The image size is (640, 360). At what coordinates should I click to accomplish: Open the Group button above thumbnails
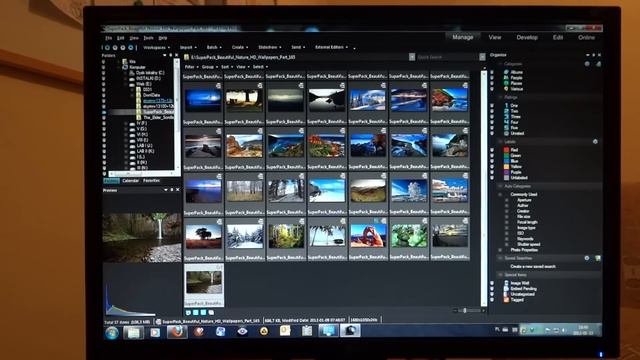point(209,67)
